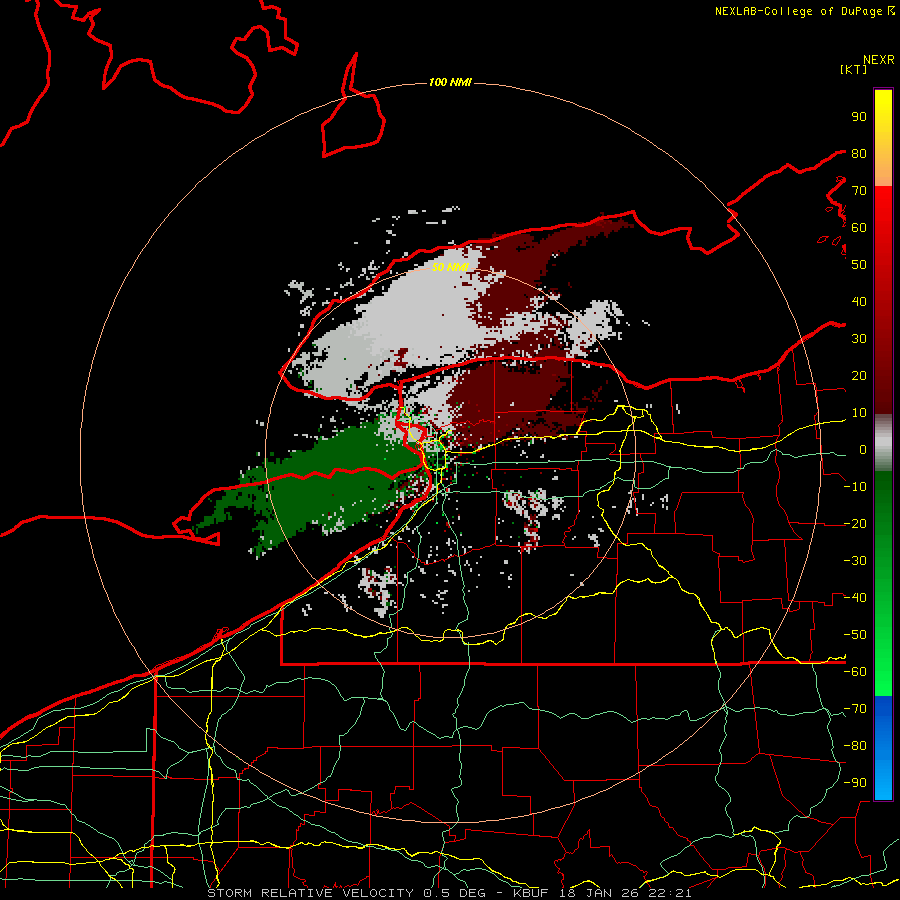Click the NEXLAB-College of DuPage credit text
Viewport: 900px width, 900px height.
point(798,11)
